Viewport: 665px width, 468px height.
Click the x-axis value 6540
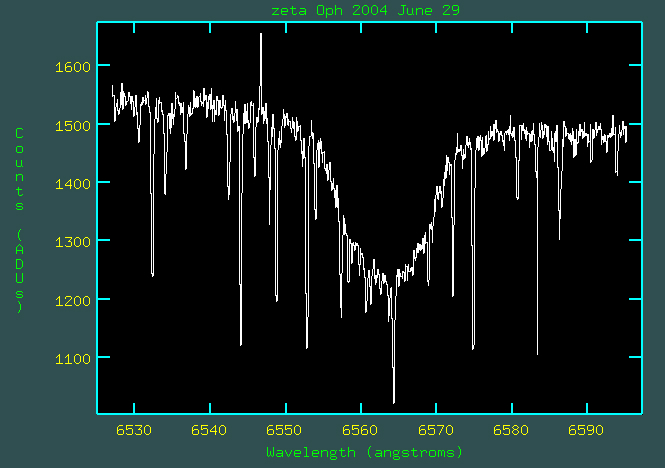pyautogui.click(x=209, y=430)
